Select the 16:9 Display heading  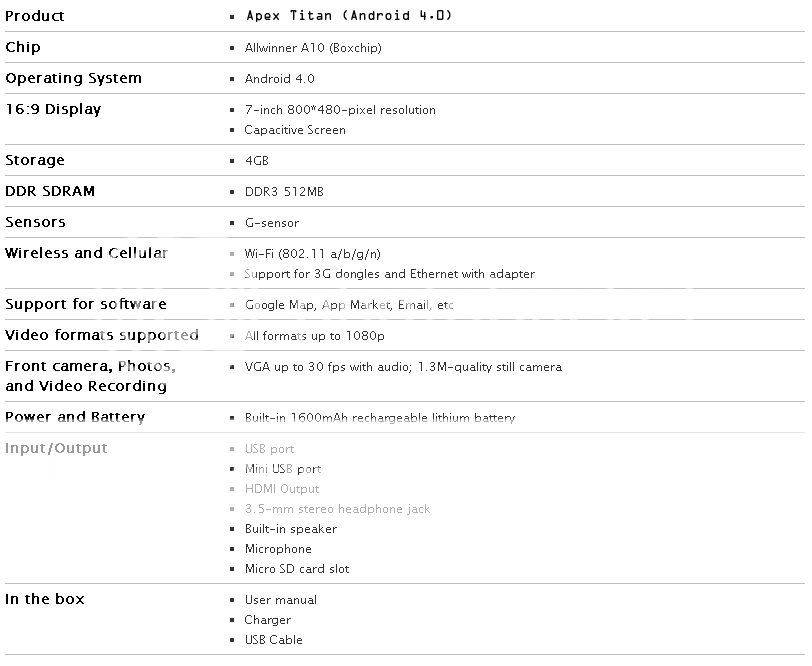[x=53, y=109]
